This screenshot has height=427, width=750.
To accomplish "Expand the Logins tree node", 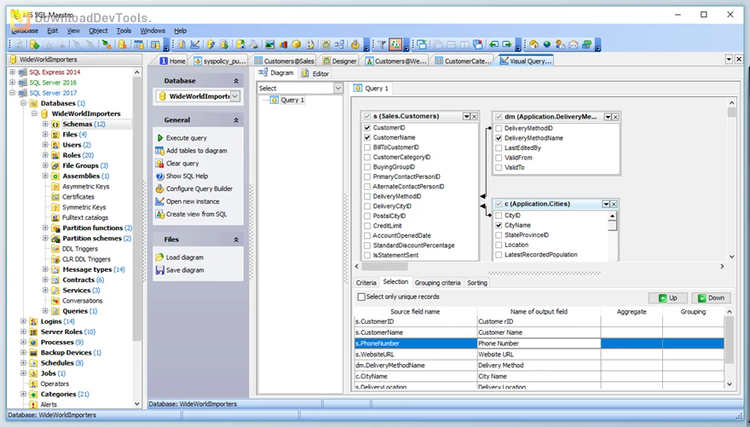I will [x=23, y=321].
